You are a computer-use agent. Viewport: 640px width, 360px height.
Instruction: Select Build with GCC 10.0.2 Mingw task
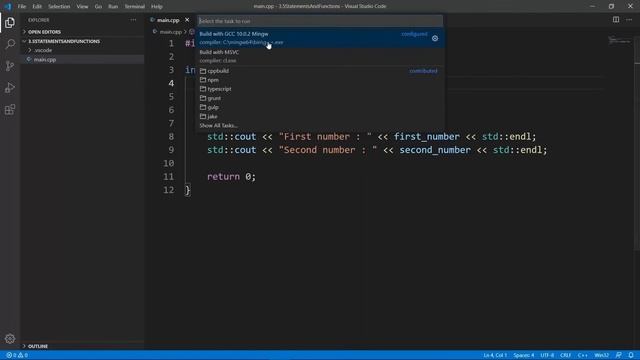(320, 38)
